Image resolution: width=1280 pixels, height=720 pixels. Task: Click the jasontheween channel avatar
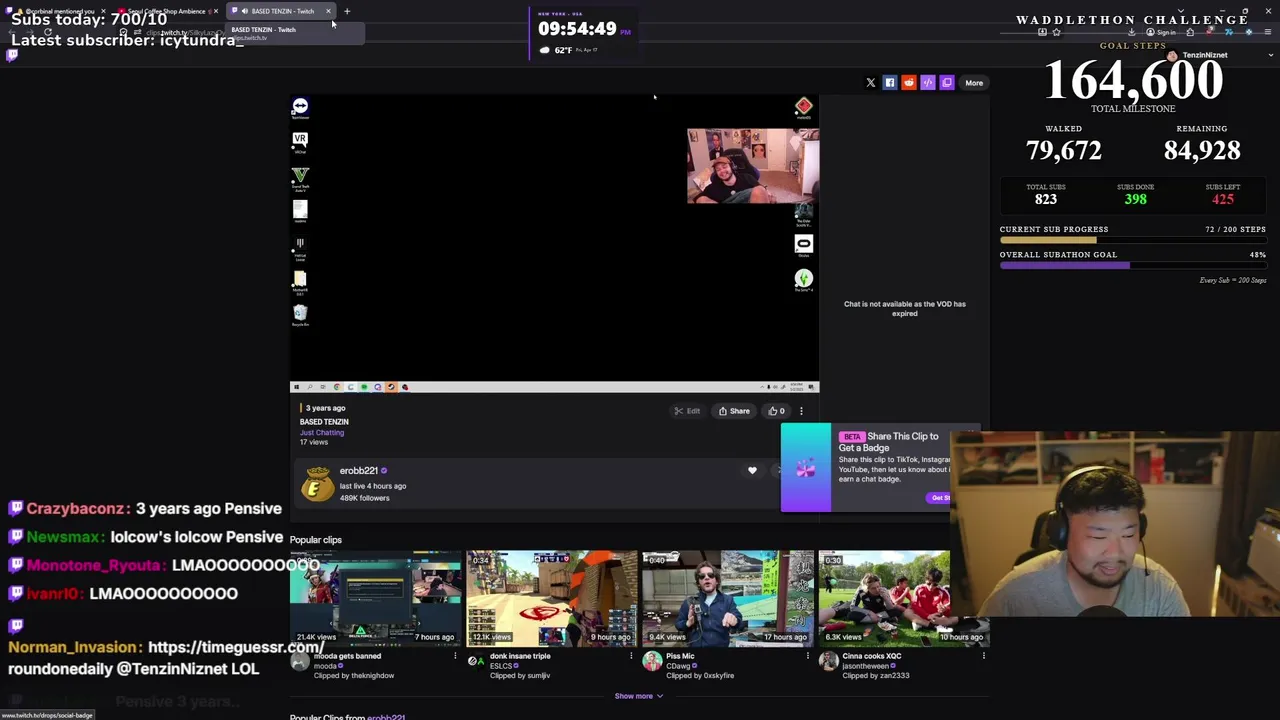[828, 661]
